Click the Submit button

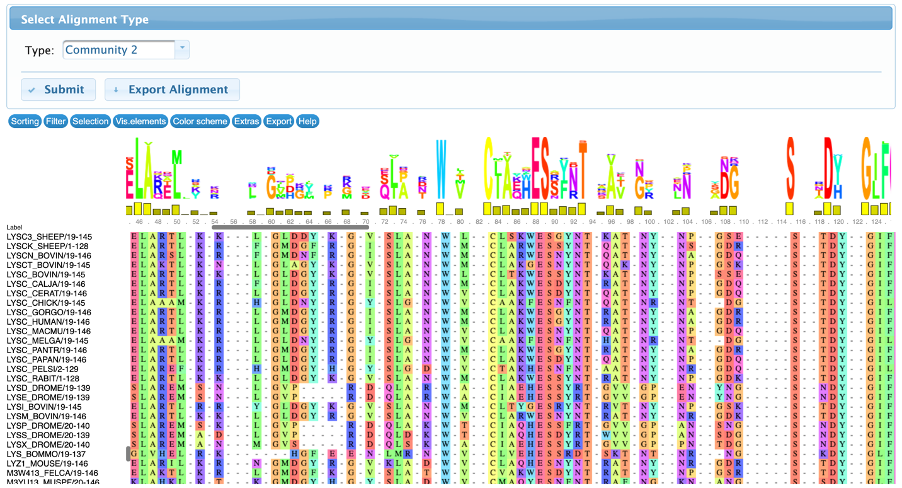tap(58, 90)
